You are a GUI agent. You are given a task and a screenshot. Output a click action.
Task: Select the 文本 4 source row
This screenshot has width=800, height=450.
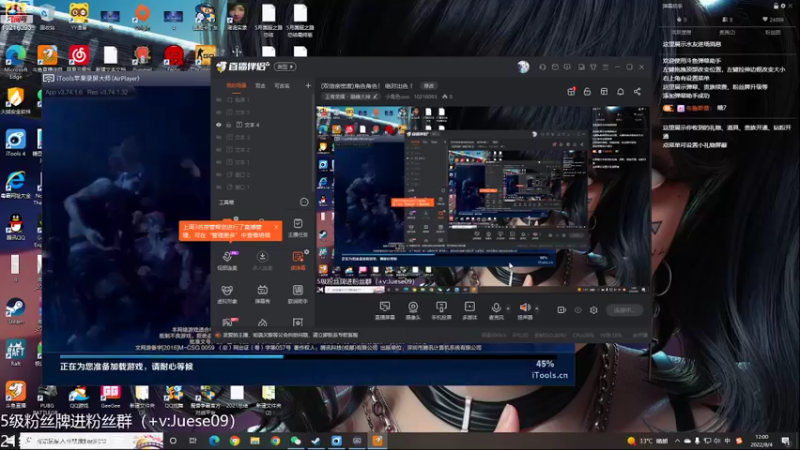point(263,125)
